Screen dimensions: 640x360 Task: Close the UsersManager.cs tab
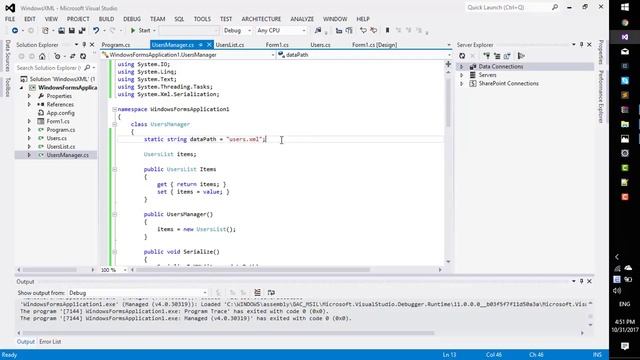[209, 44]
